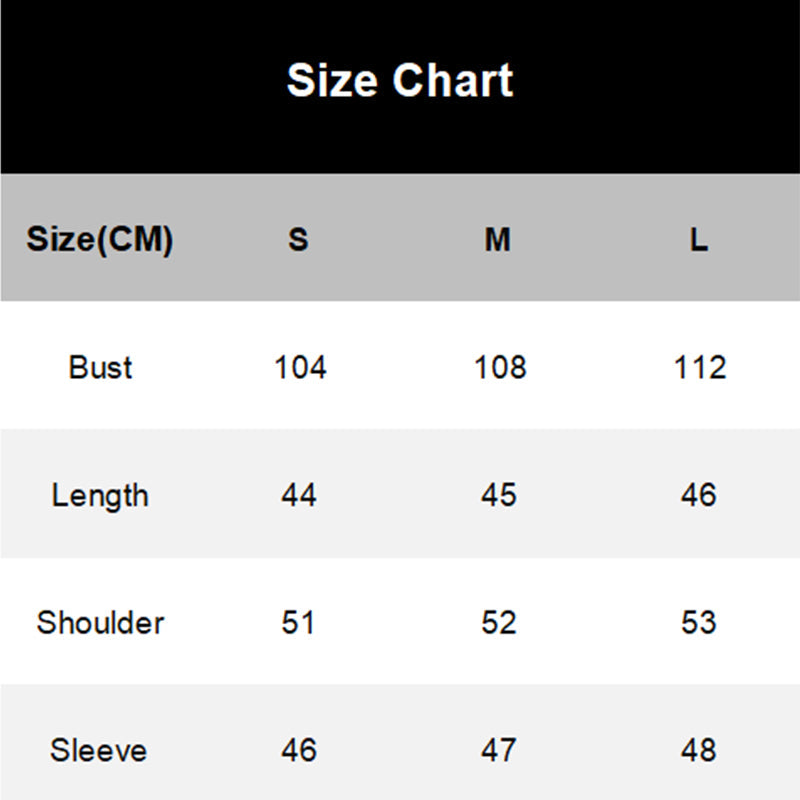This screenshot has width=800, height=800.
Task: Click Shoulder value 53 for size L
Action: click(x=699, y=622)
